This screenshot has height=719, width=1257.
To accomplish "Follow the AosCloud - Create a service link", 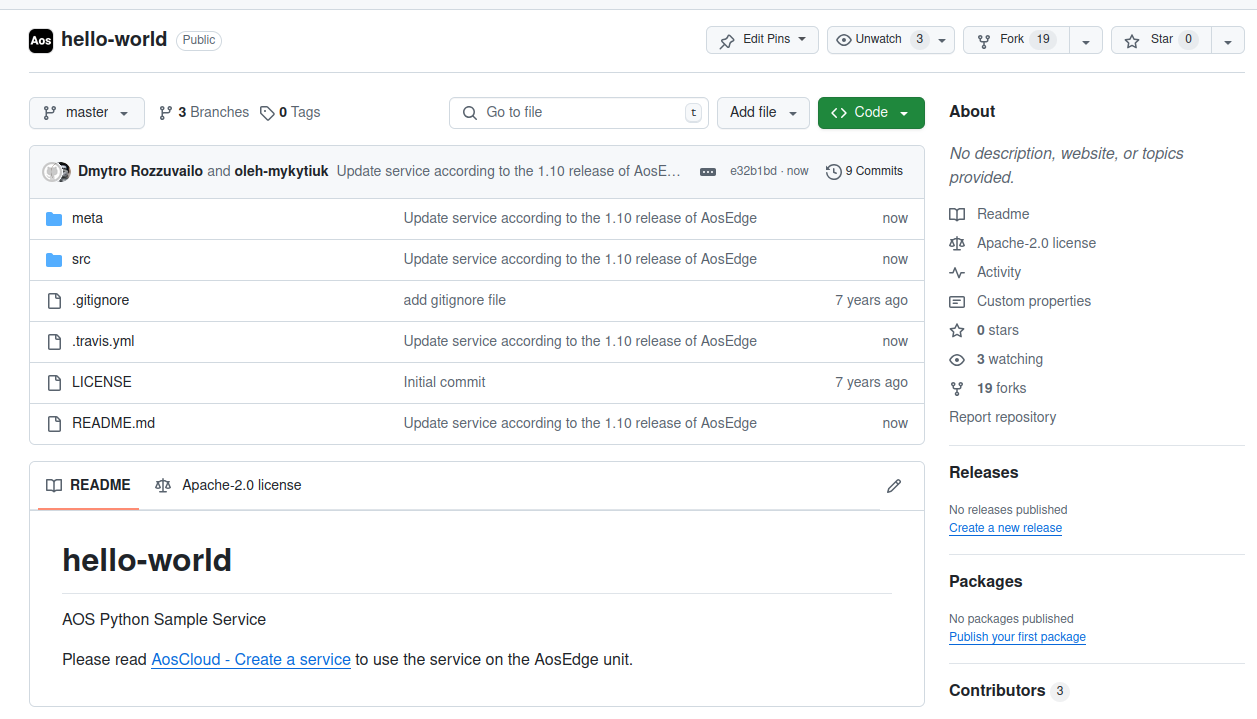I will (250, 659).
